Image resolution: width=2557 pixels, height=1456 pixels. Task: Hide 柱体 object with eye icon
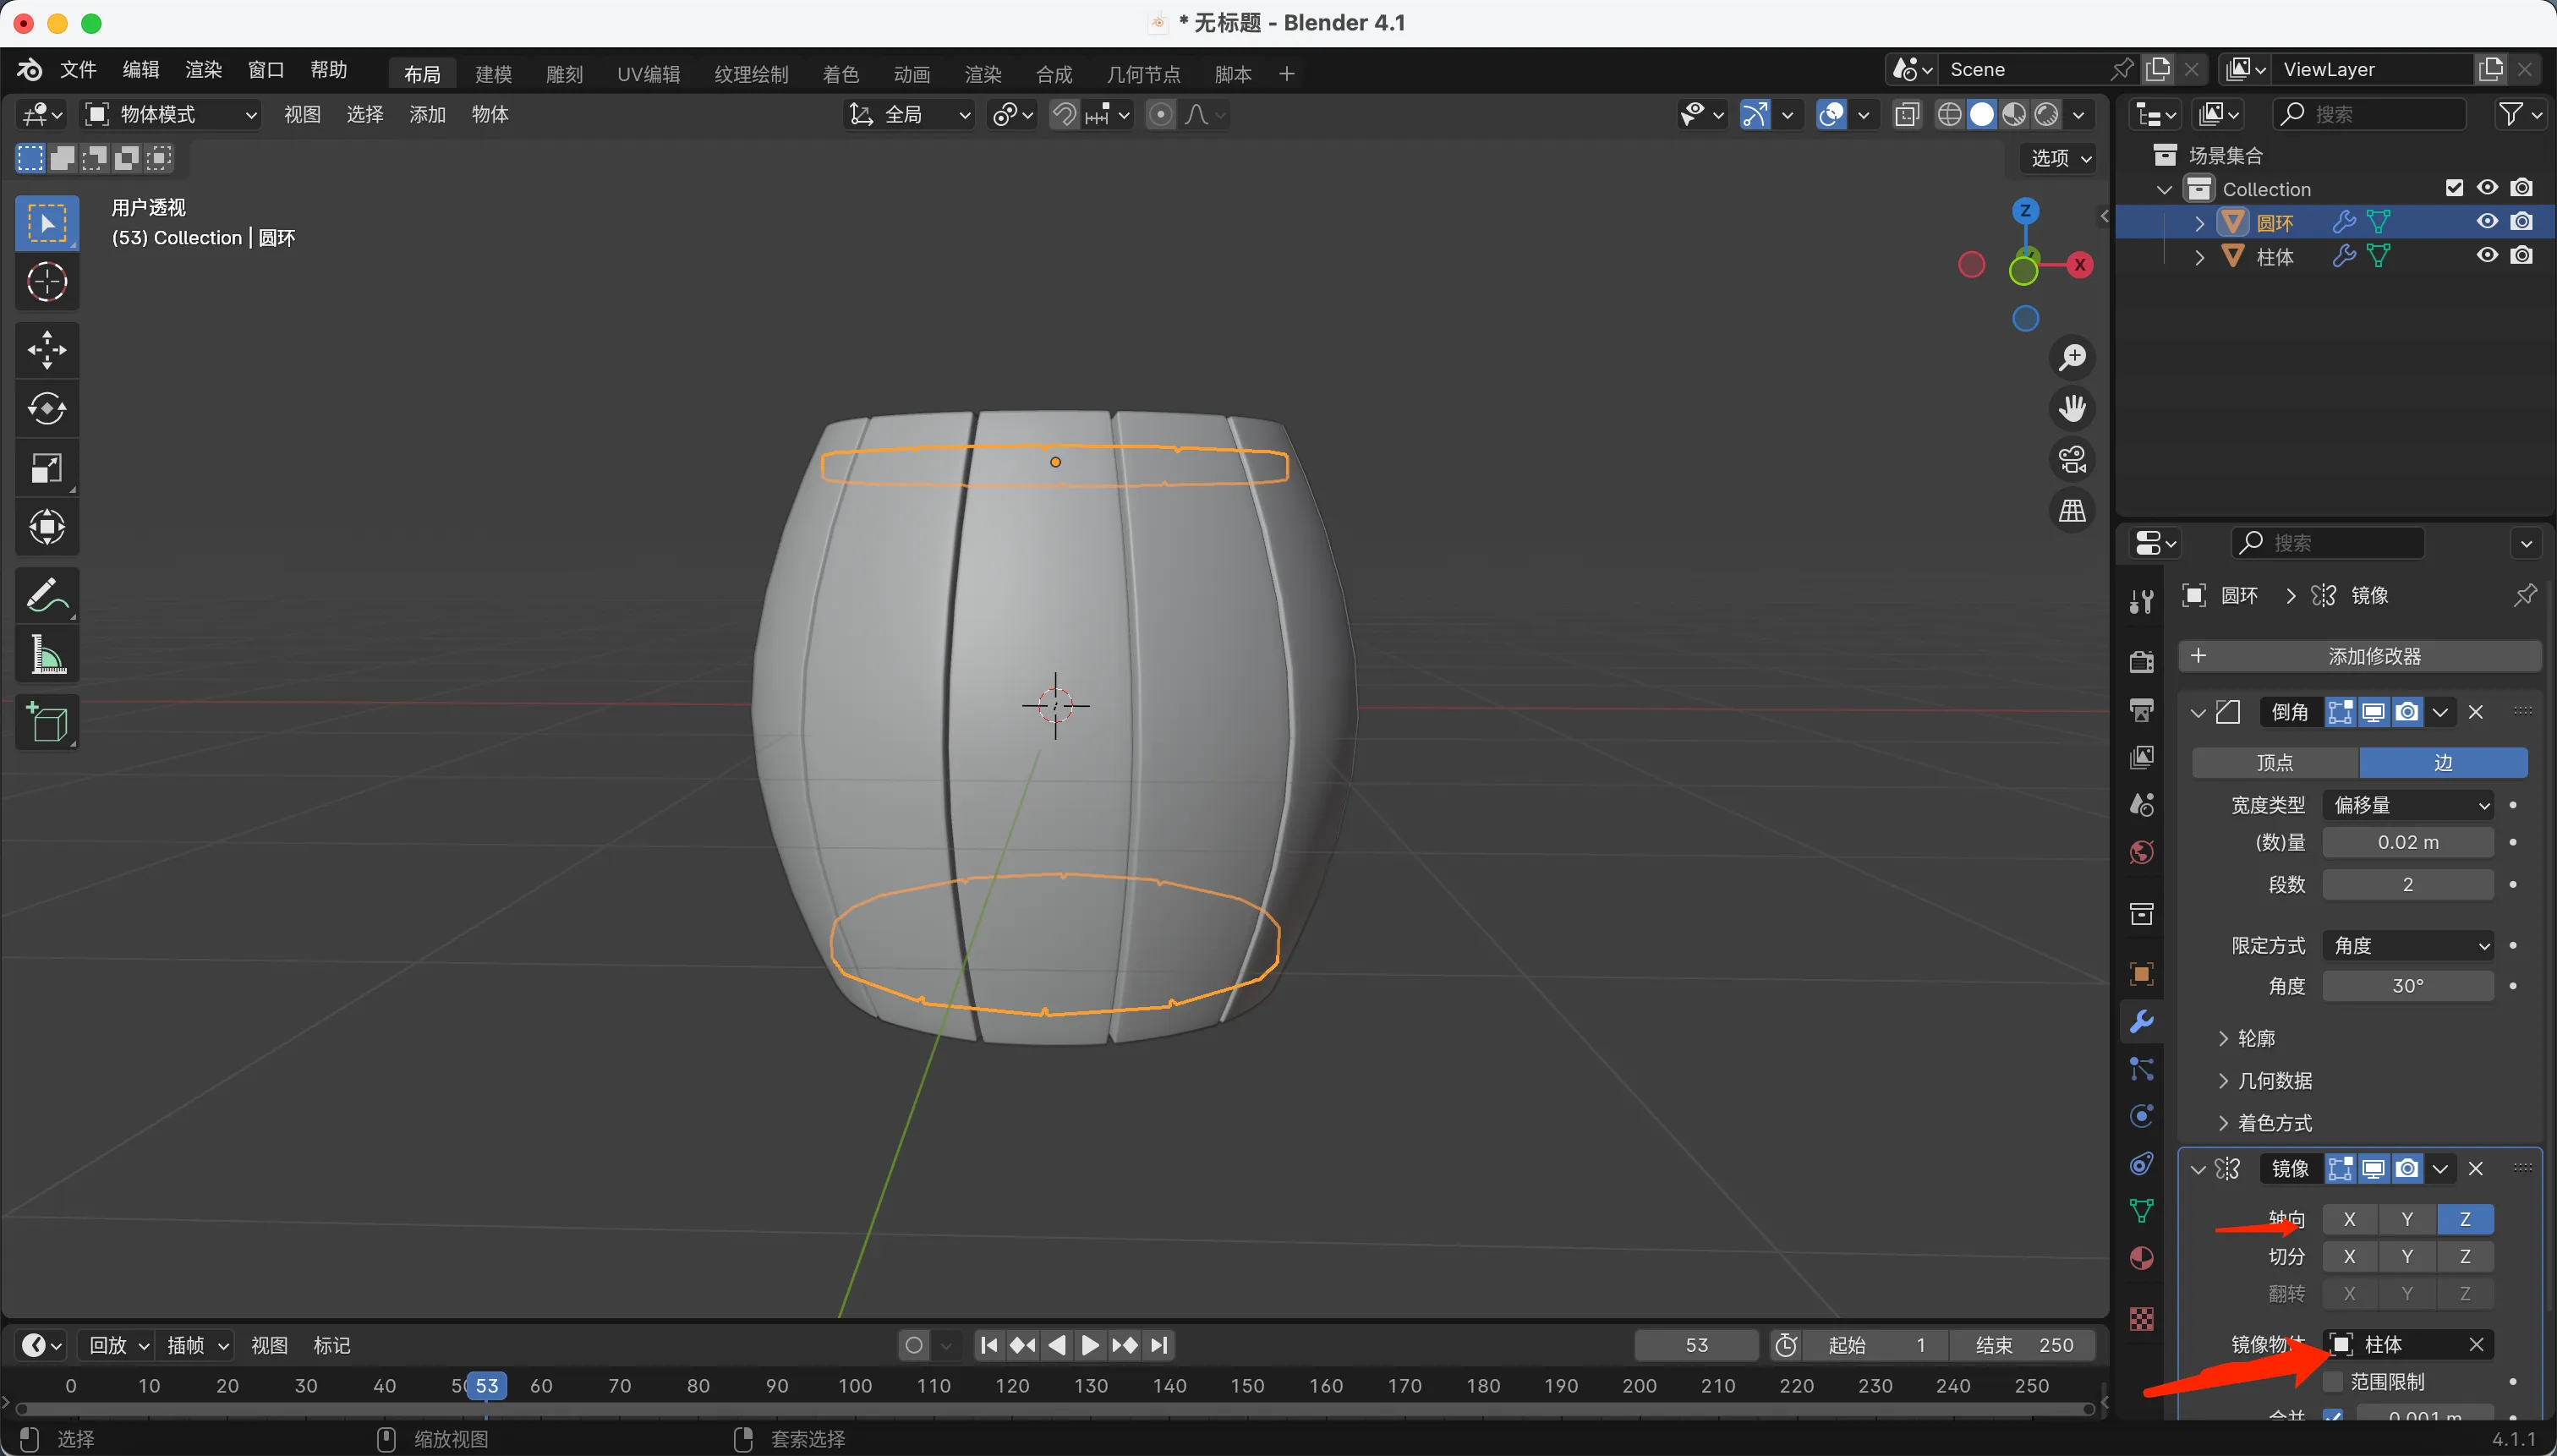click(2487, 256)
